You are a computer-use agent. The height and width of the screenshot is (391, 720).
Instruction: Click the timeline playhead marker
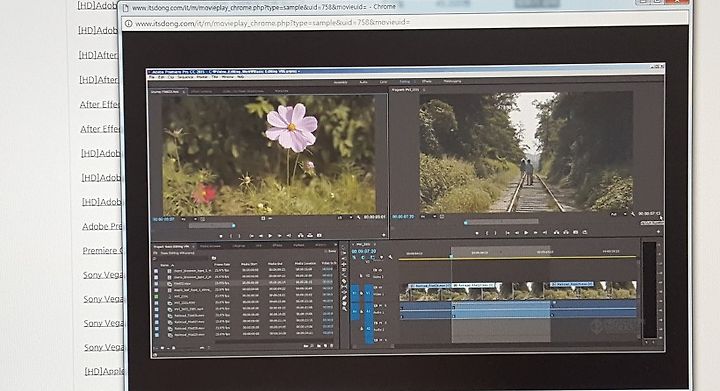451,256
